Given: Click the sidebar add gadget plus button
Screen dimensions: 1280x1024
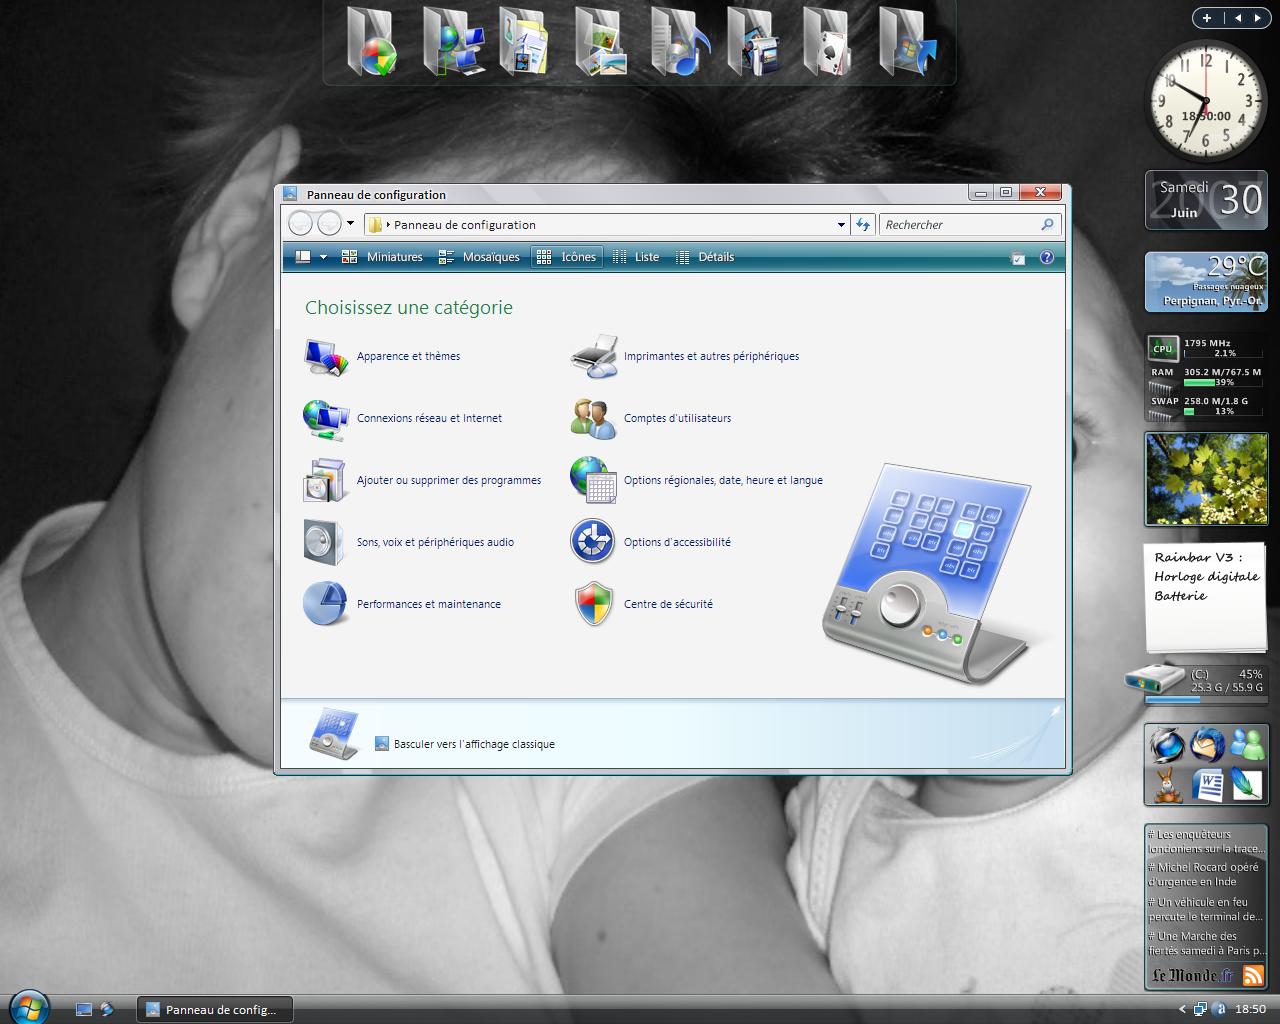Looking at the screenshot, I should pyautogui.click(x=1207, y=18).
